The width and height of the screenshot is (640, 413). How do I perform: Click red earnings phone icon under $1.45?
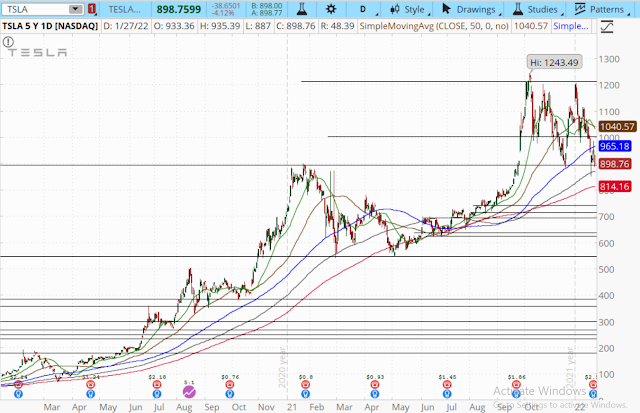[447, 384]
